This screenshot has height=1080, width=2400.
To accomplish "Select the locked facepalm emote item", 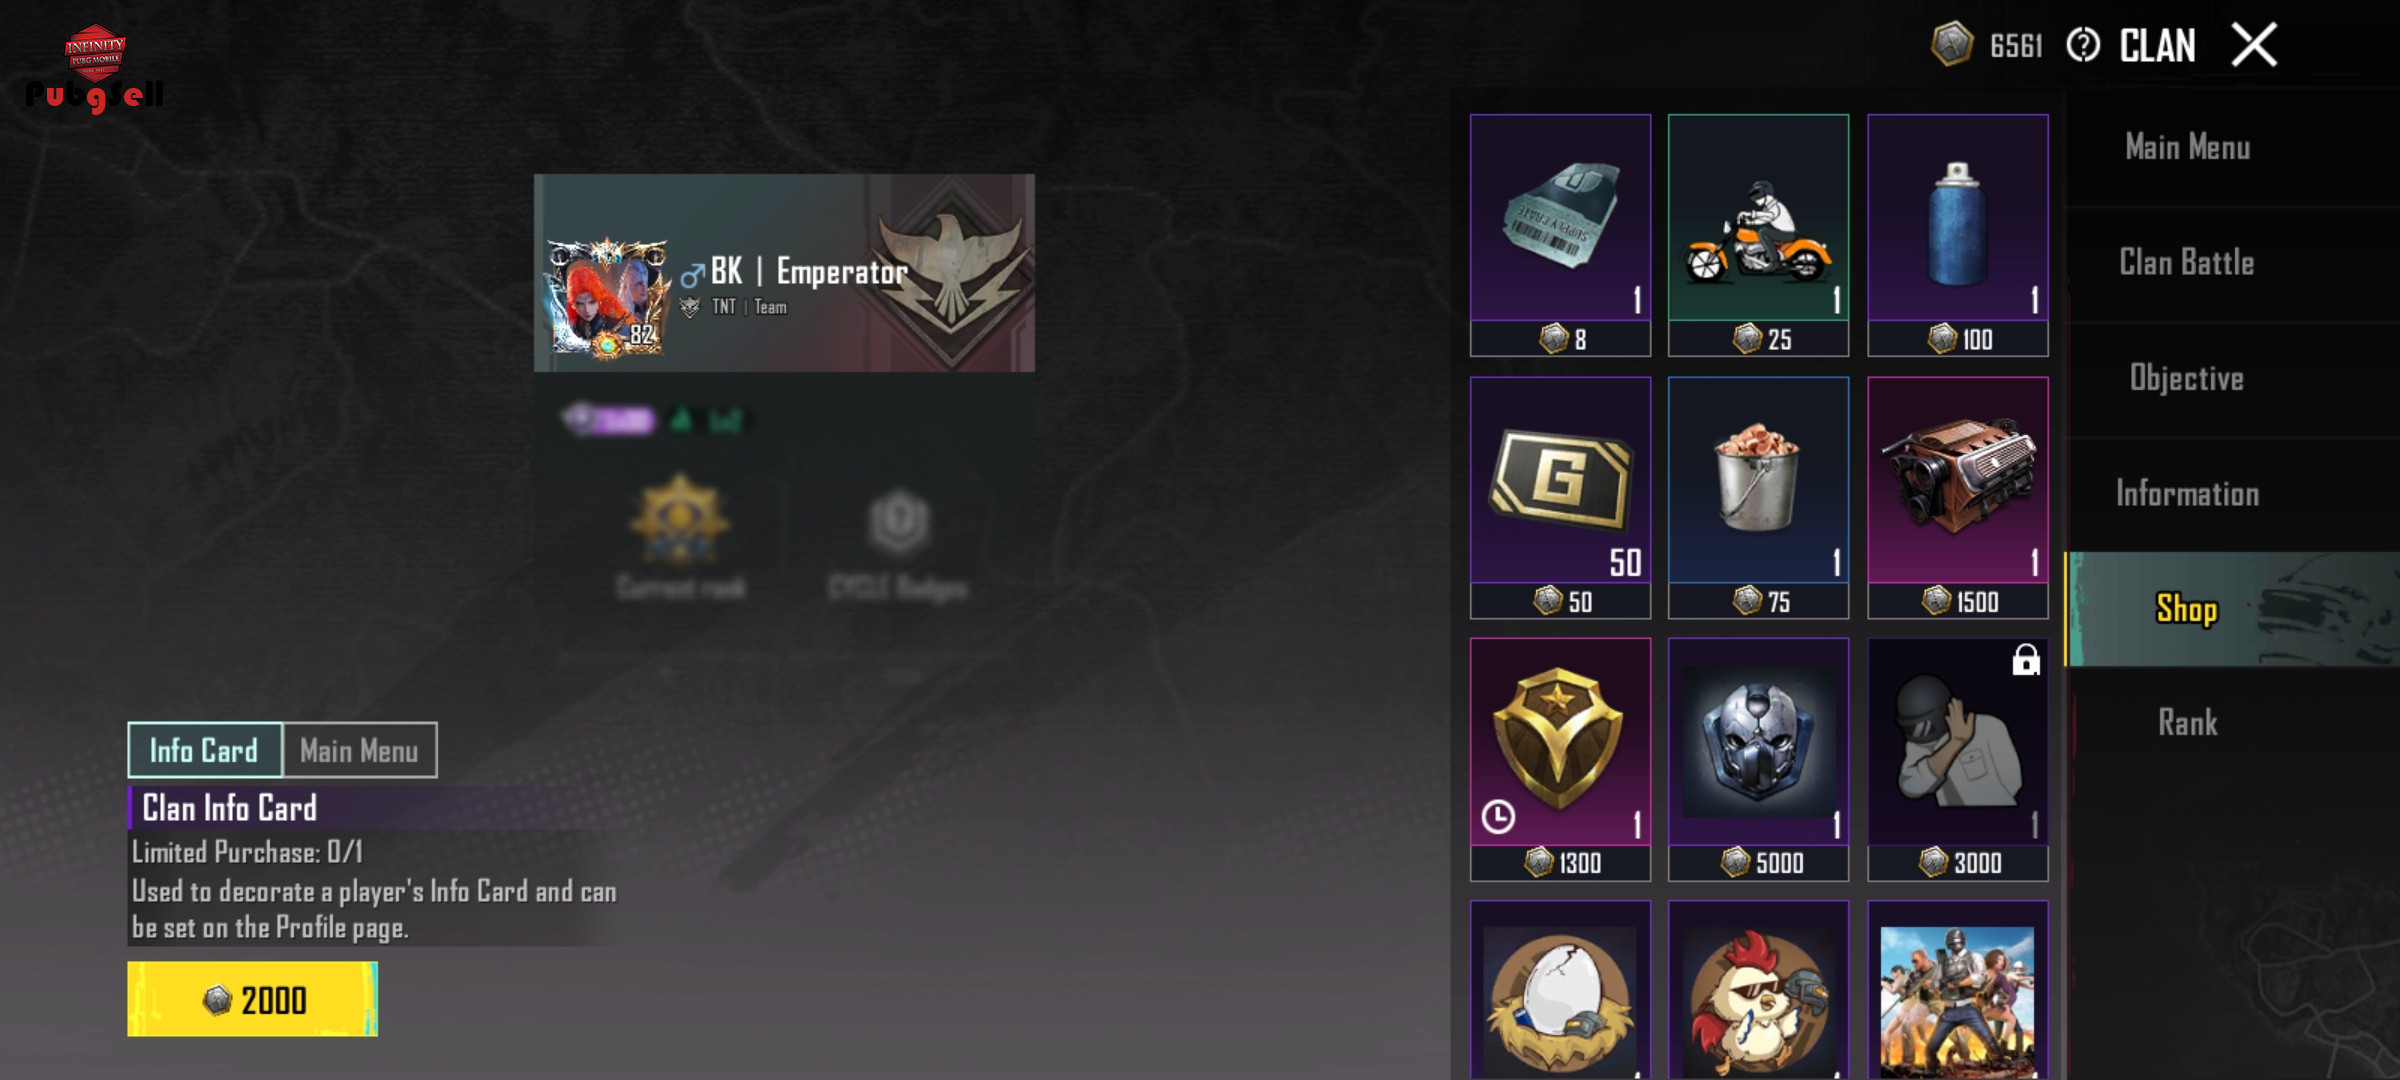I will 1957,759.
